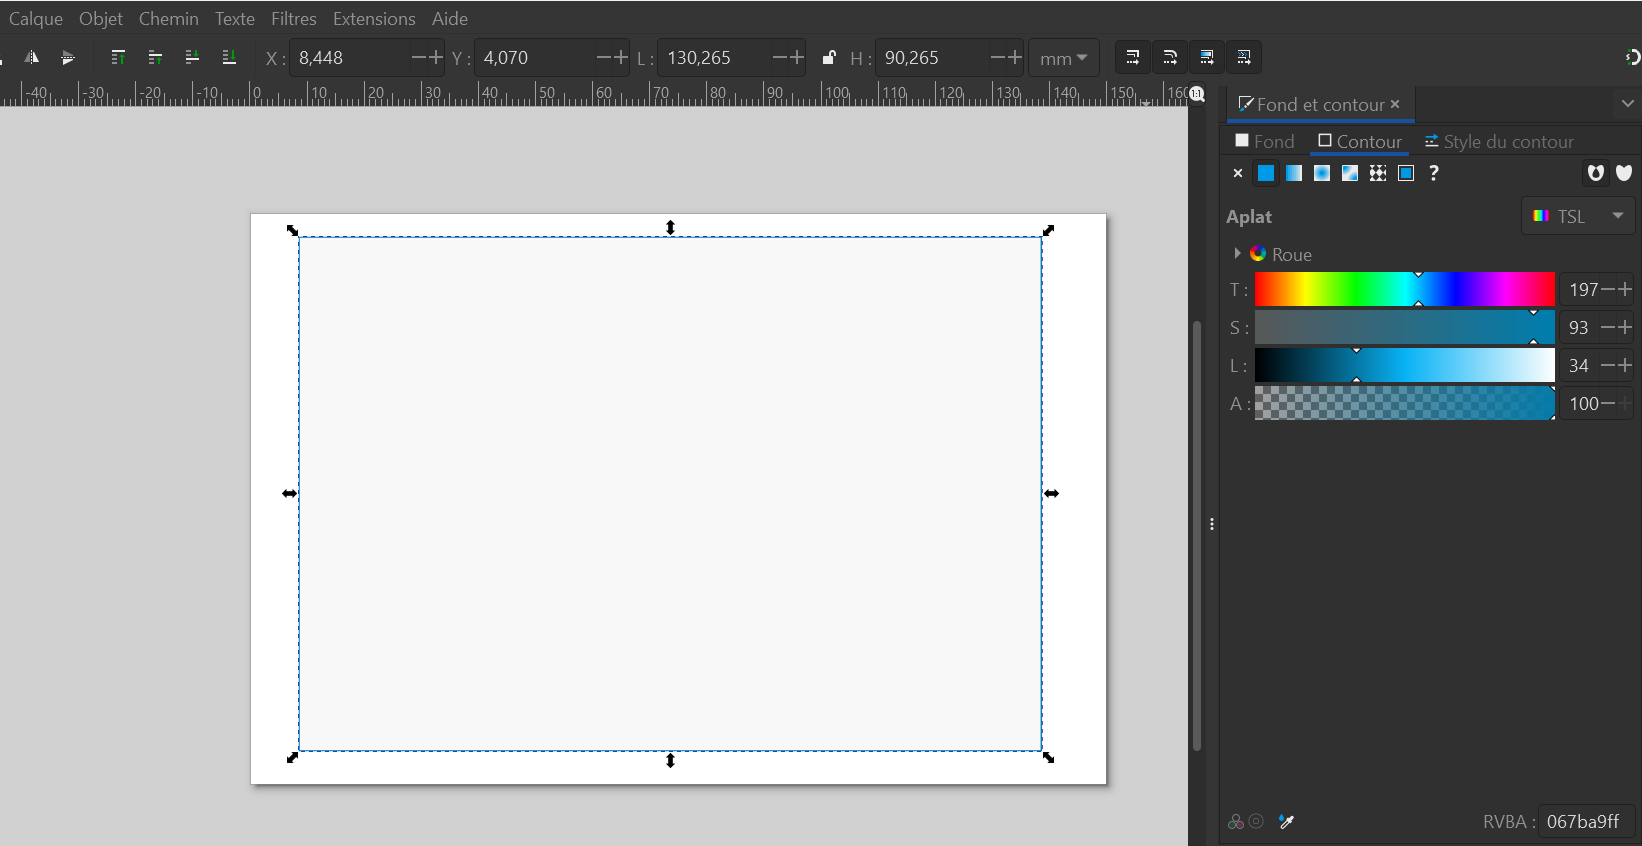Open the Calque menu
This screenshot has height=846, width=1642.
36,19
